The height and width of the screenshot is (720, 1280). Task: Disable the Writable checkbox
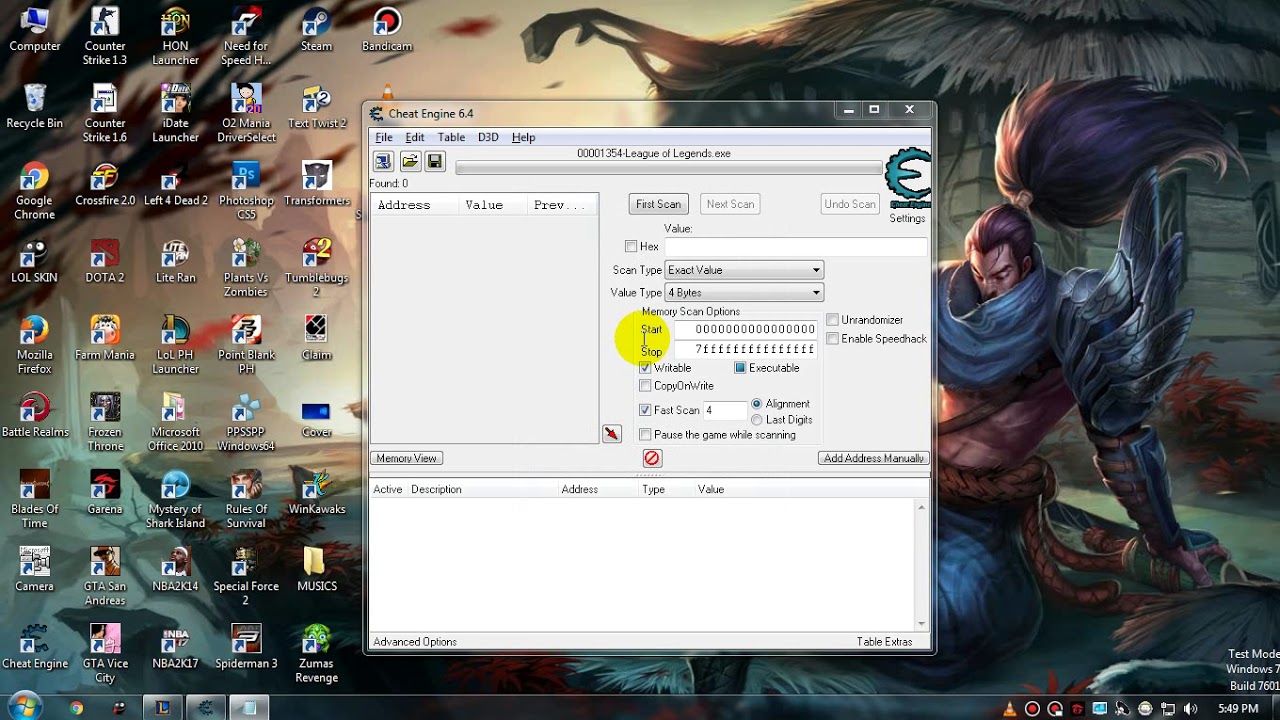click(x=645, y=368)
